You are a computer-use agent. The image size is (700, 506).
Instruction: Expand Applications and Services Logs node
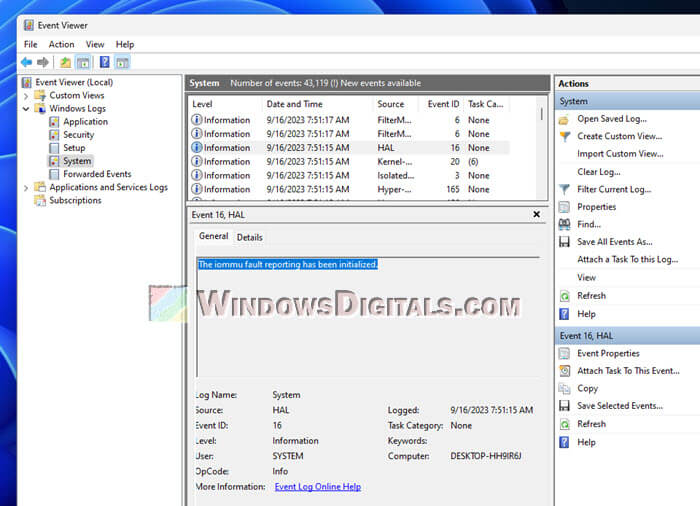[x=26, y=188]
